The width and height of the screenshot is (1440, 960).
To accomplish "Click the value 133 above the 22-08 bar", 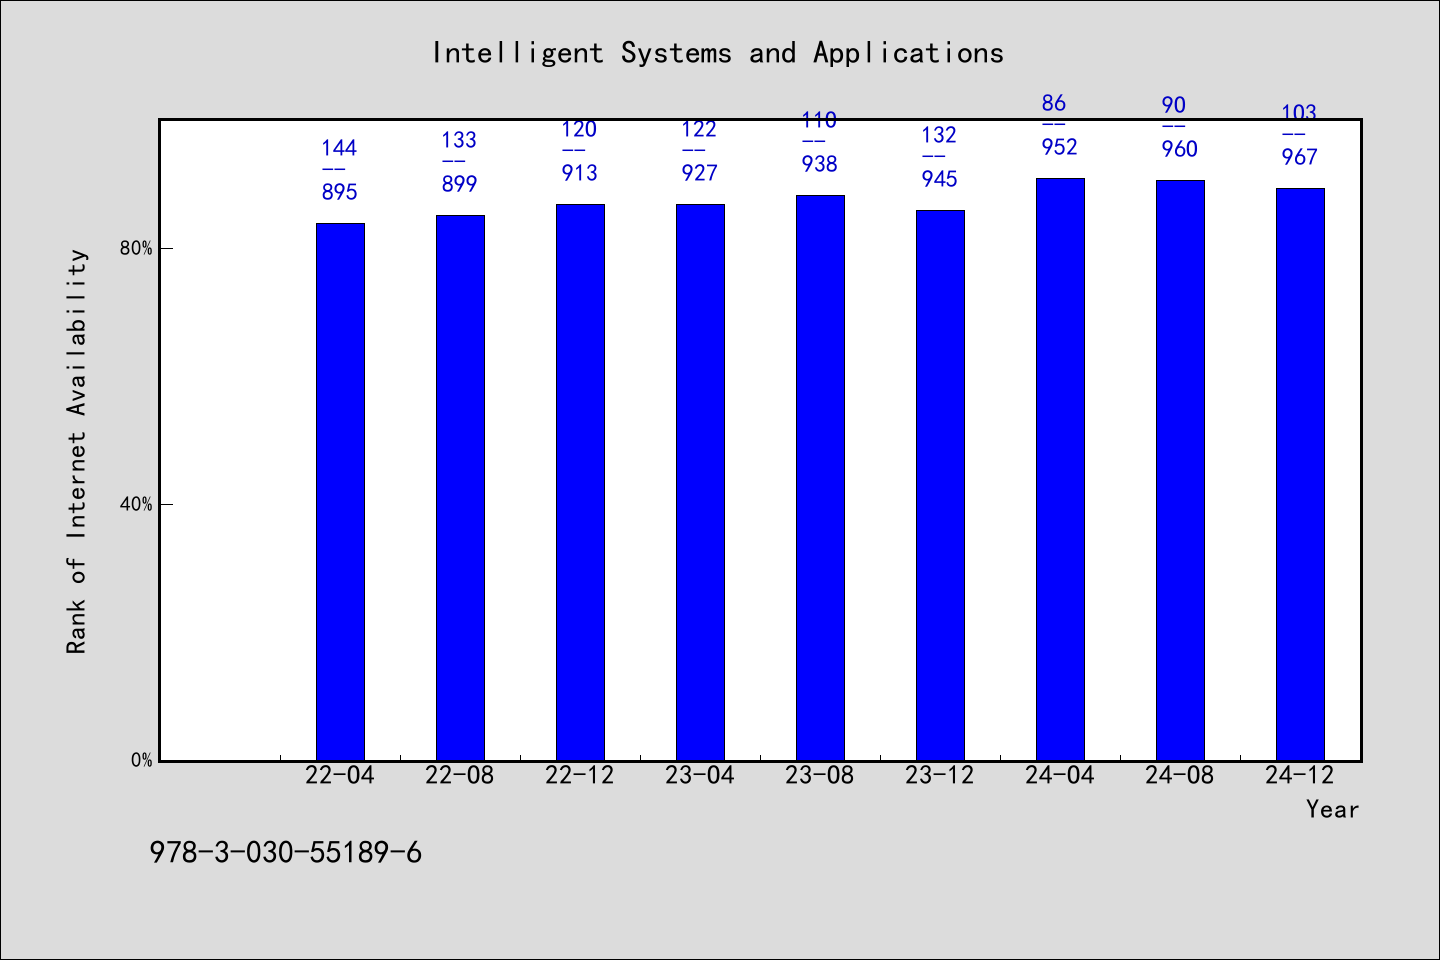I will click(459, 140).
